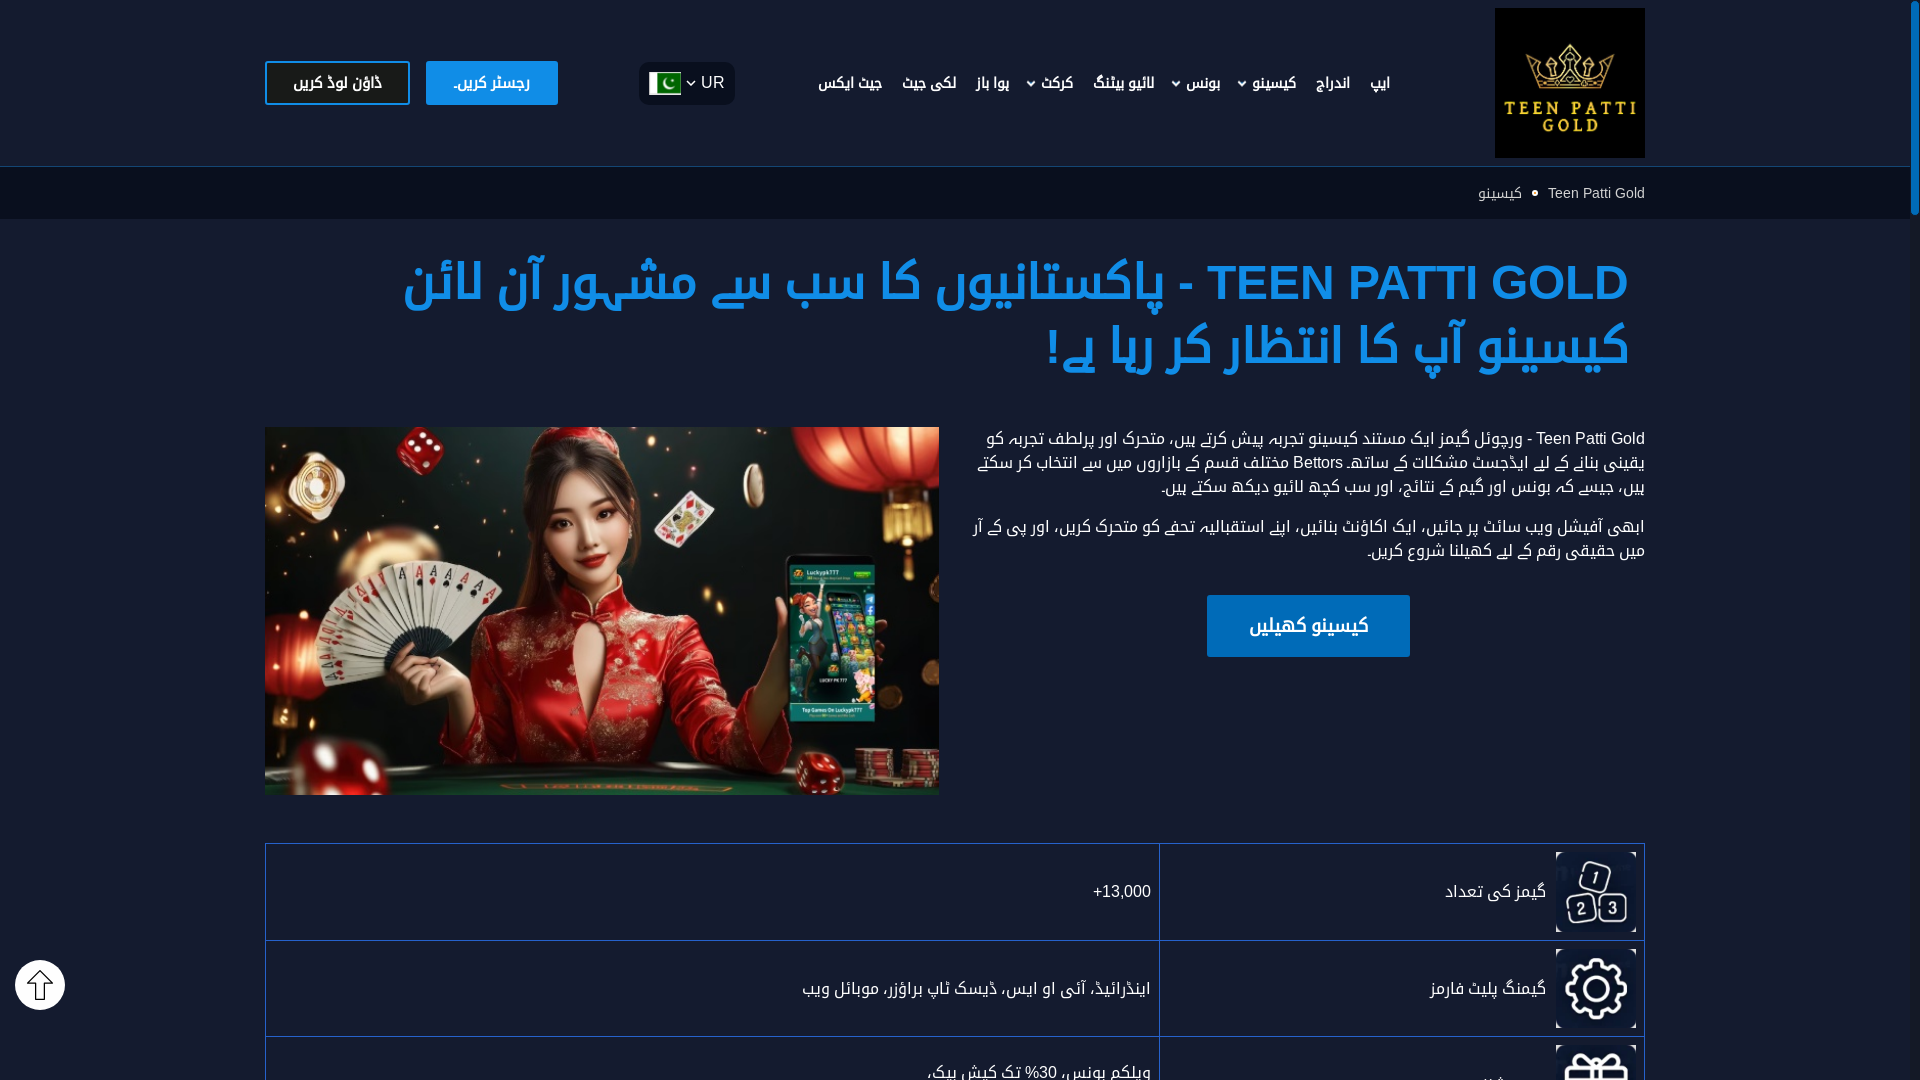This screenshot has height=1080, width=1920.
Task: Click the Teen Patti Gold breadcrumb link
Action: tap(1596, 193)
